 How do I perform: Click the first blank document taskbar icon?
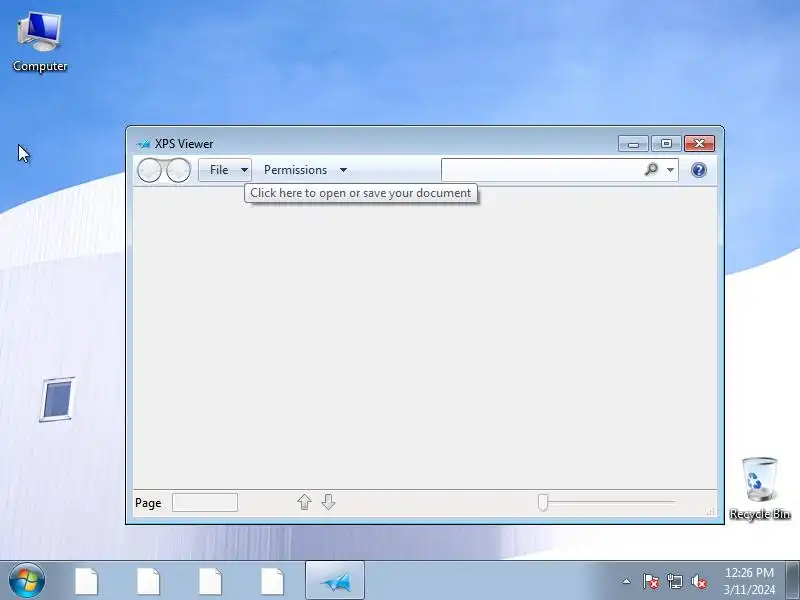(x=87, y=581)
